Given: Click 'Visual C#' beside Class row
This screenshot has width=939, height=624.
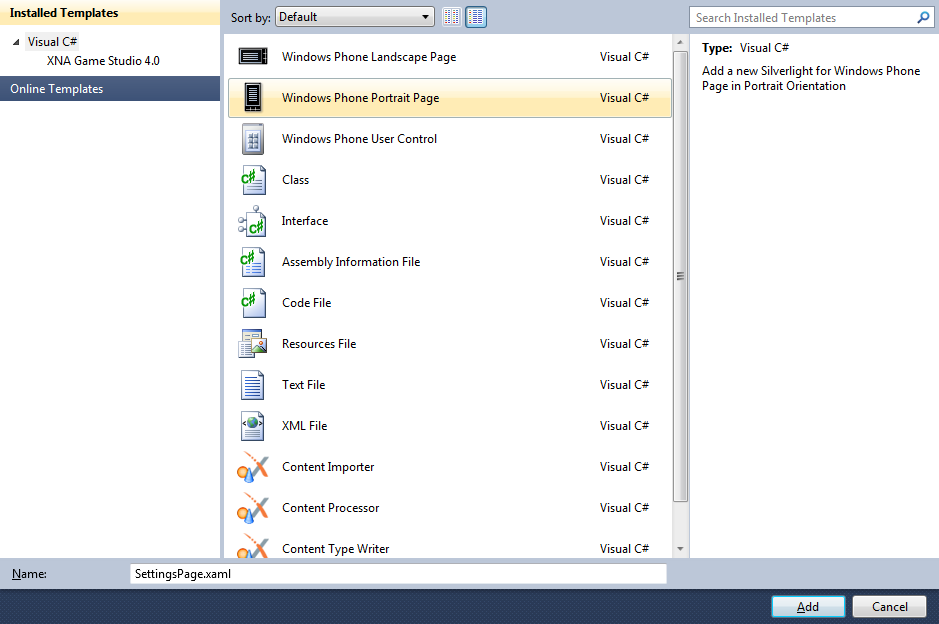Looking at the screenshot, I should point(624,180).
